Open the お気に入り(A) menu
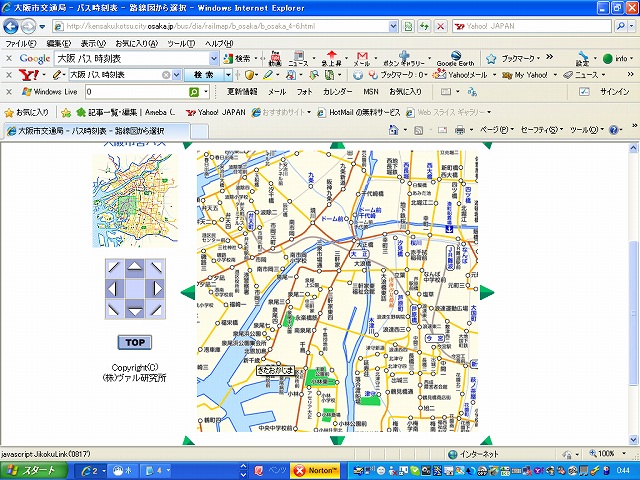This screenshot has width=640, height=480. (x=137, y=44)
